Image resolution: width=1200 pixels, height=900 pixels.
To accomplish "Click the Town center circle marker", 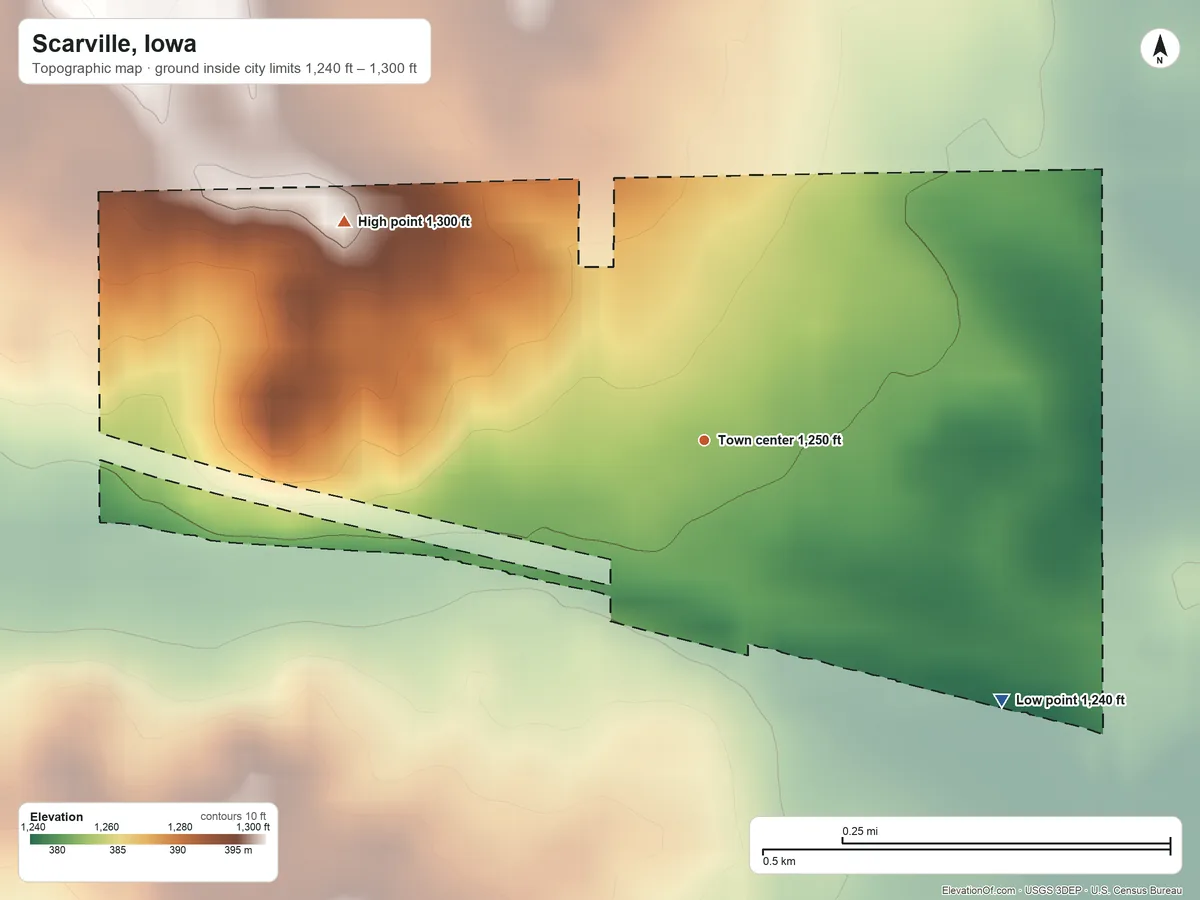I will tap(704, 440).
